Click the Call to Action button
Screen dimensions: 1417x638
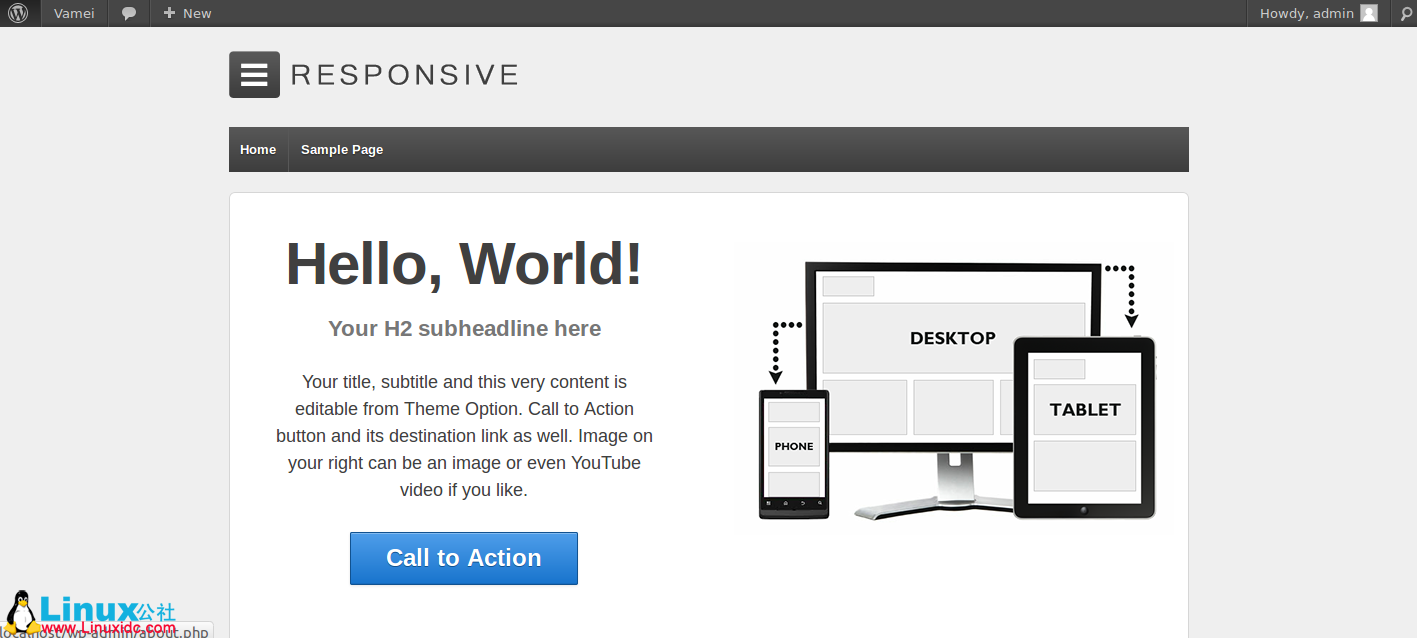tap(464, 558)
